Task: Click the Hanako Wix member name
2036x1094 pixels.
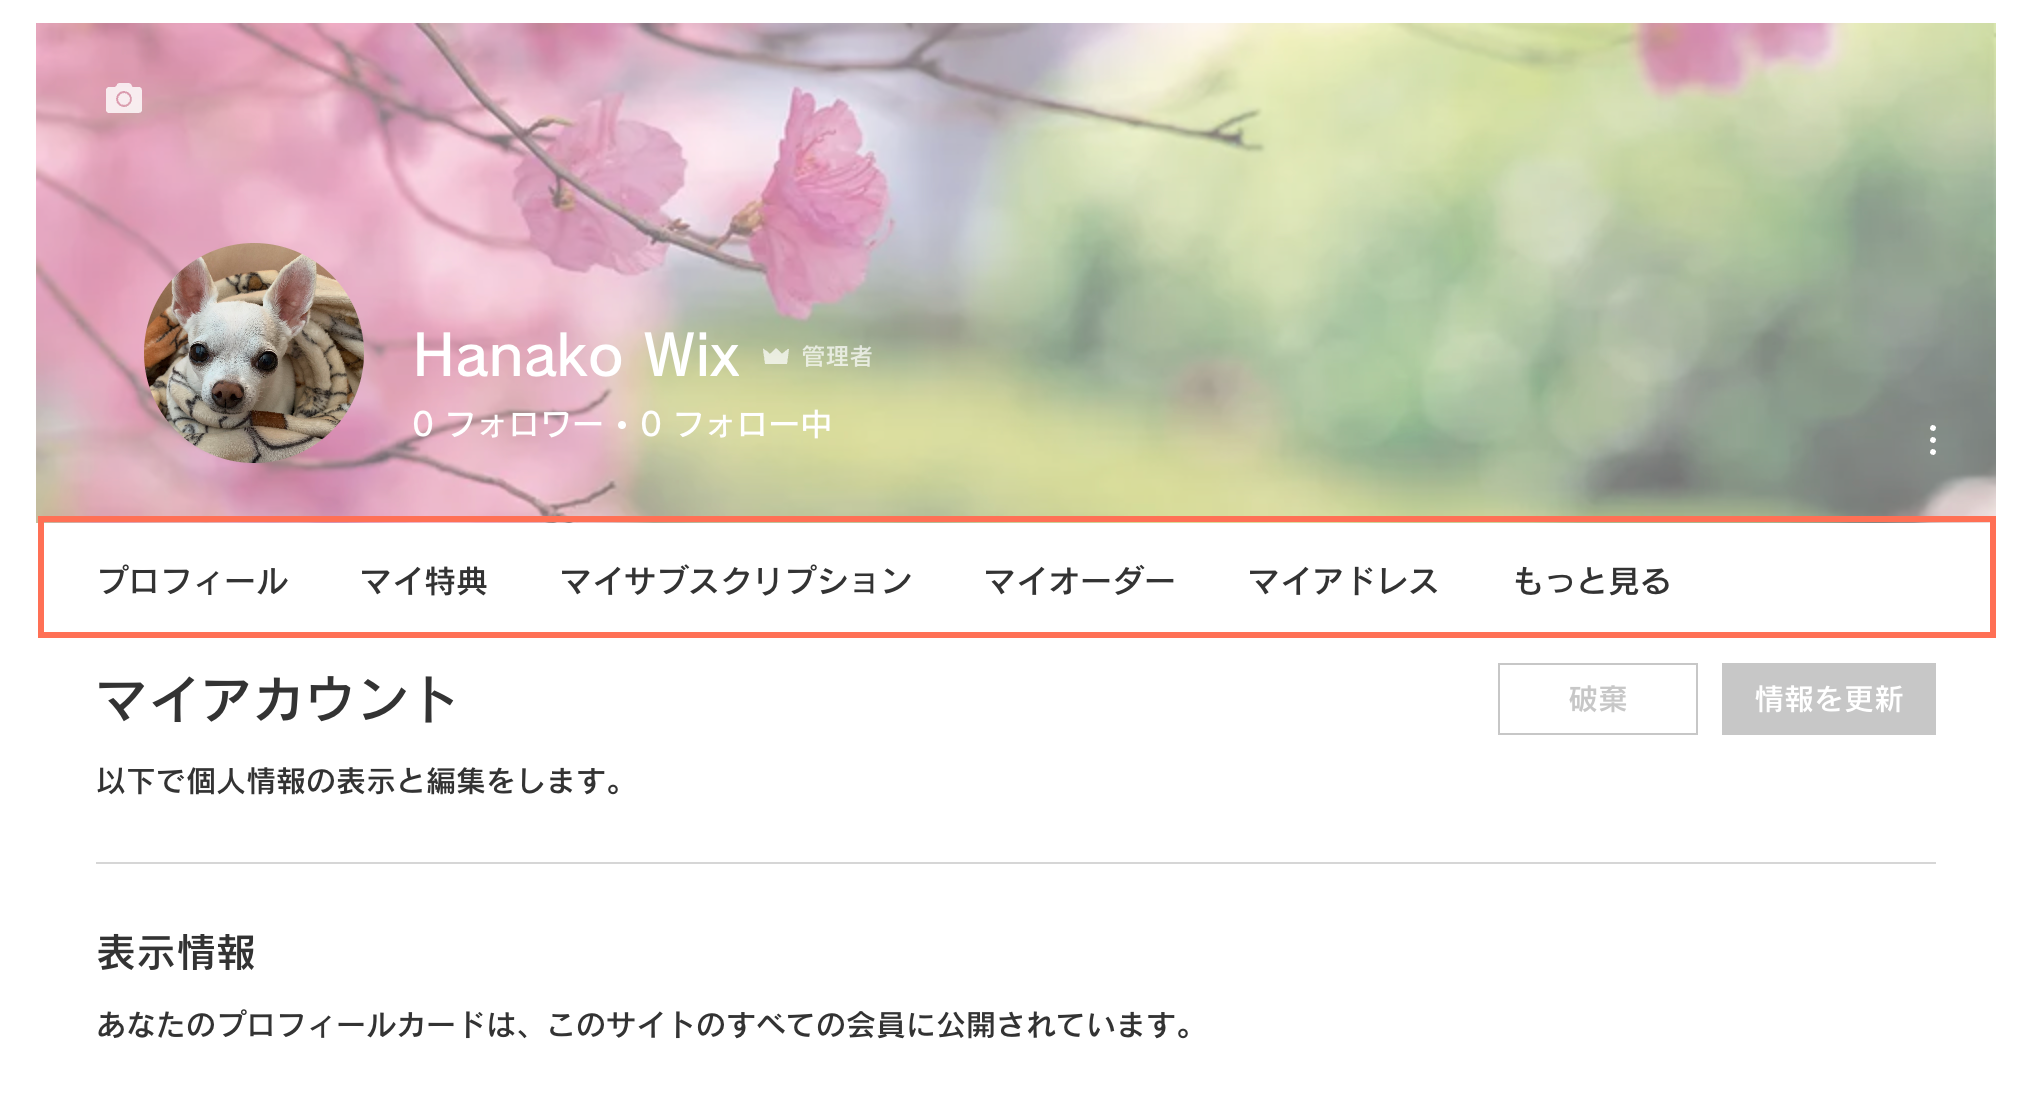Action: [x=576, y=355]
